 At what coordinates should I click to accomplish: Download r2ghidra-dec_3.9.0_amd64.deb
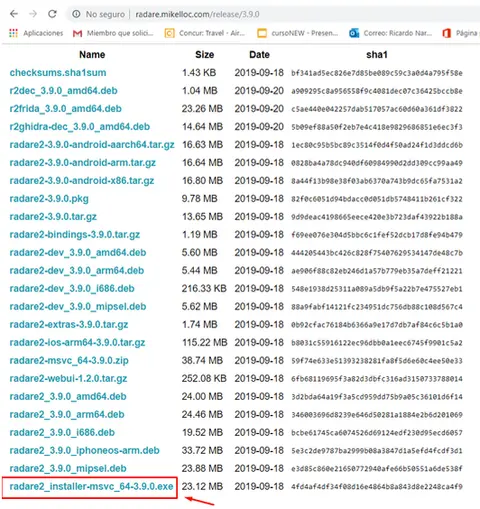pos(80,127)
